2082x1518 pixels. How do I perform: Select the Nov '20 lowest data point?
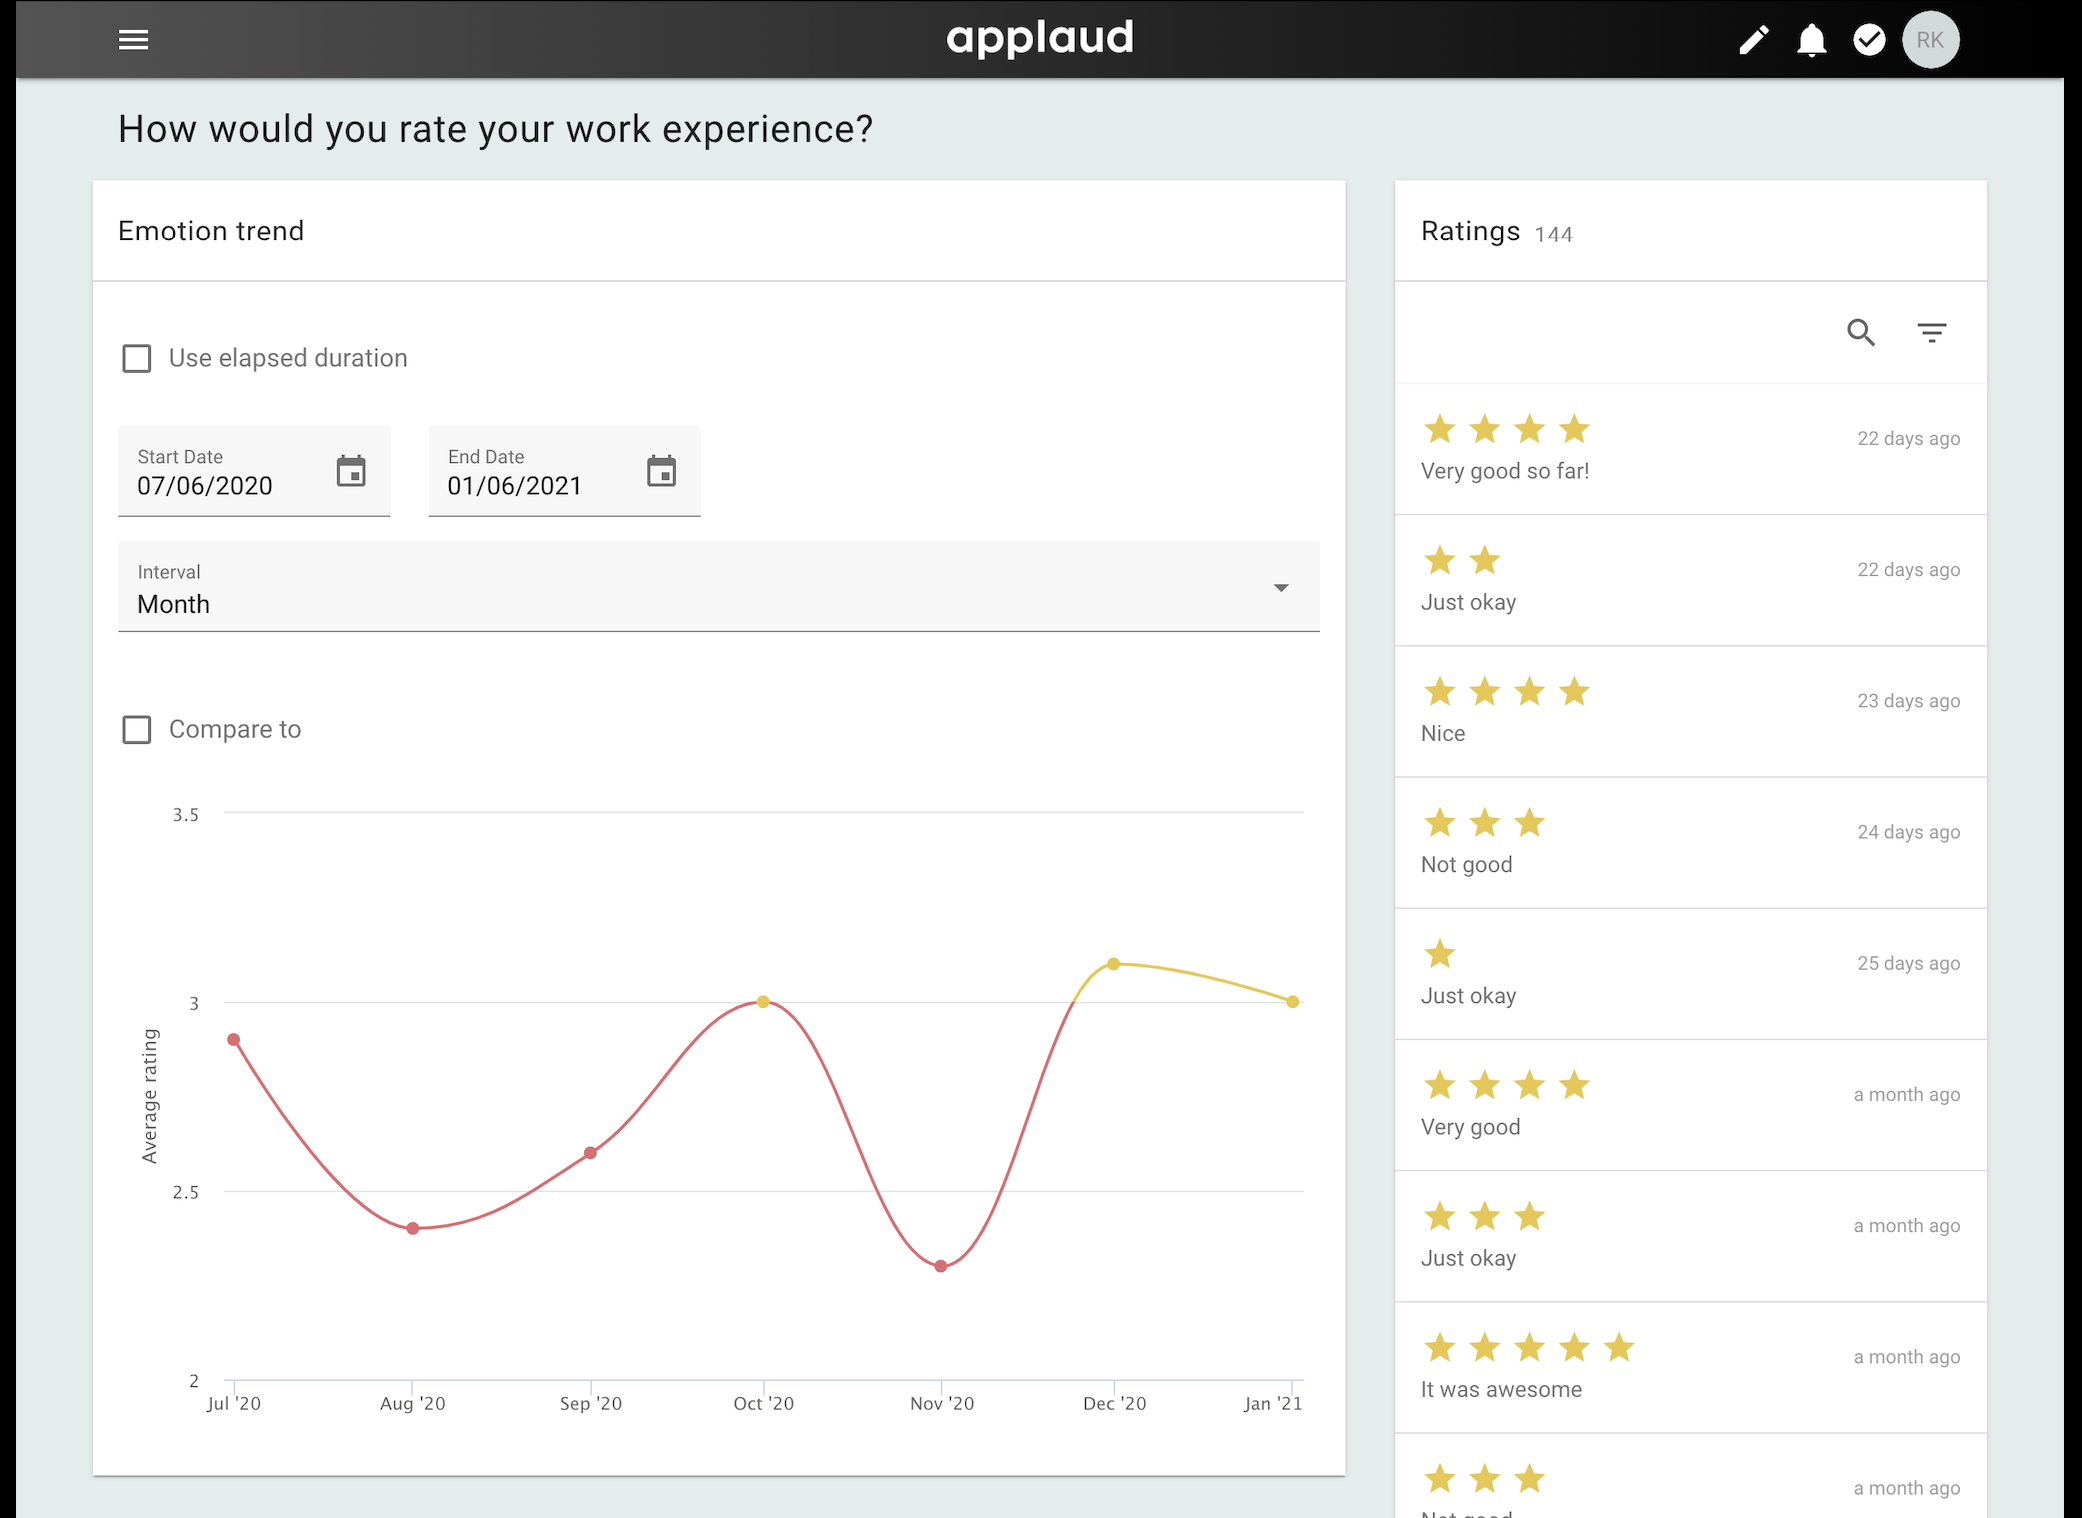941,1266
